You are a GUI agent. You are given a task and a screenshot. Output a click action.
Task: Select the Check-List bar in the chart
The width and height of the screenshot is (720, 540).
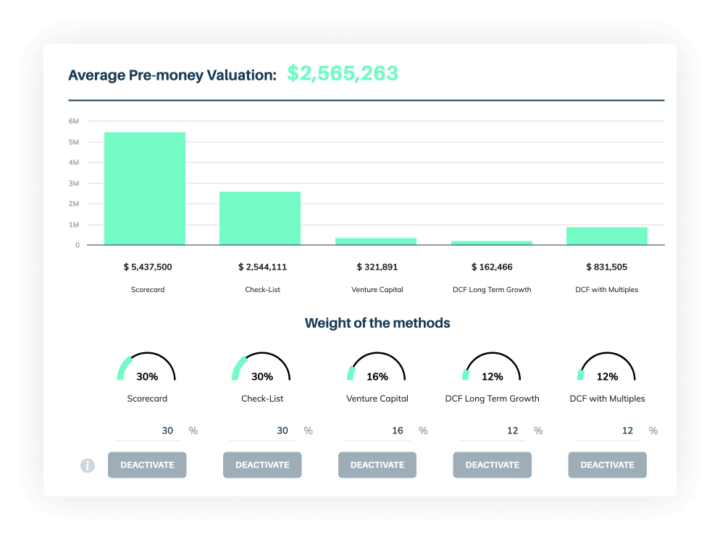coord(260,219)
